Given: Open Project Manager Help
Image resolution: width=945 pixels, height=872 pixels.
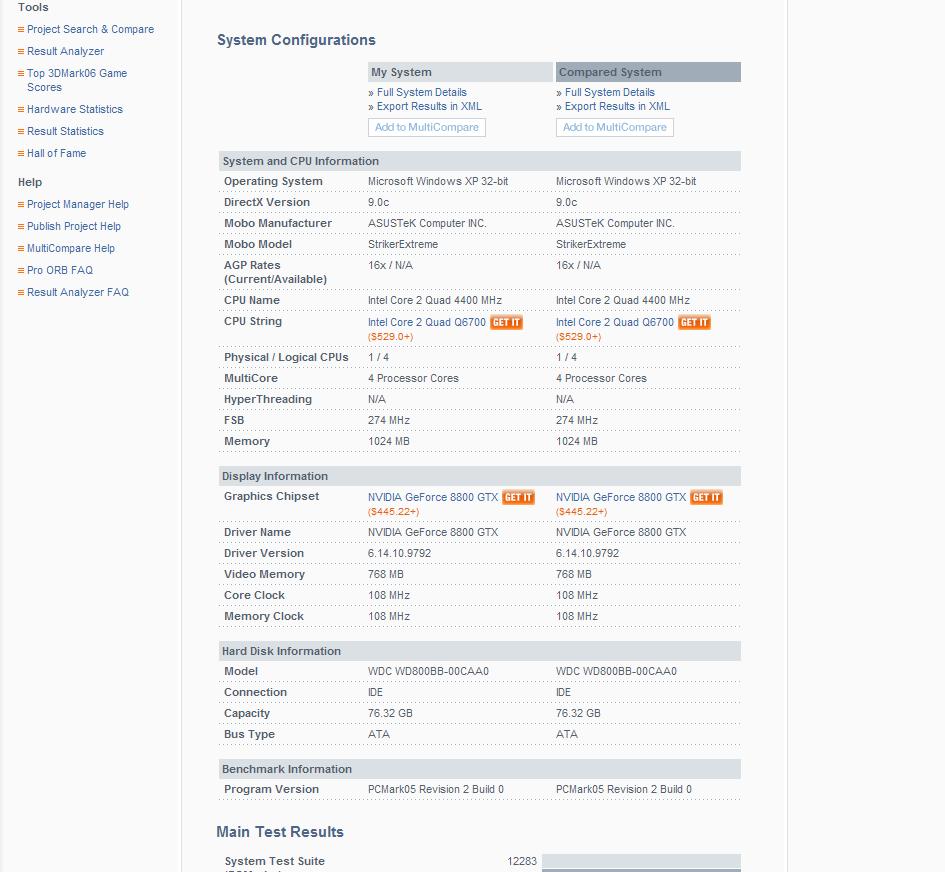Looking at the screenshot, I should pyautogui.click(x=78, y=204).
